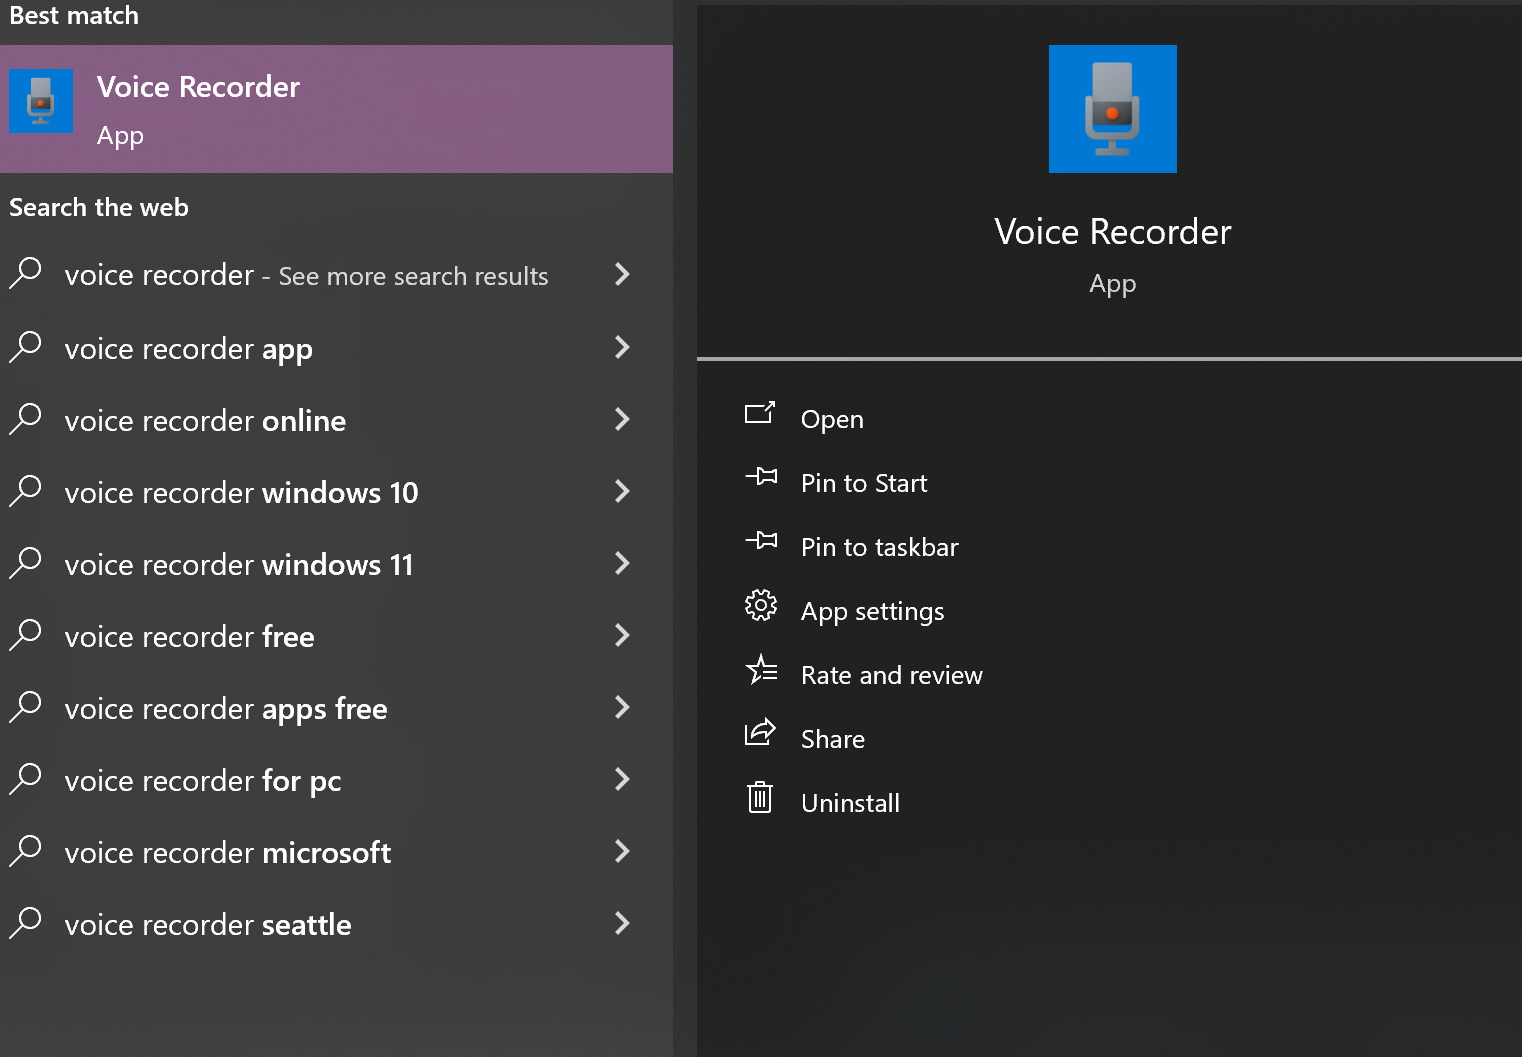Expand chevron for 'See more search results'

point(622,274)
